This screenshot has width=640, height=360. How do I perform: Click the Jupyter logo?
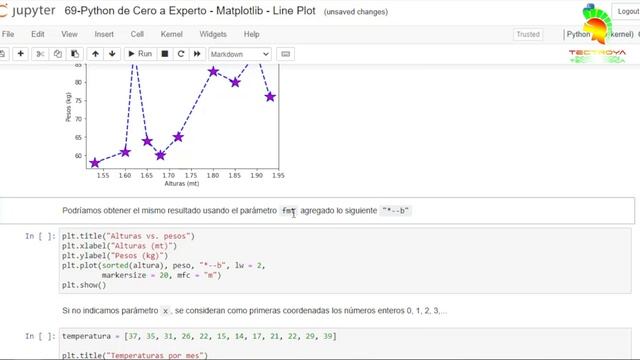pyautogui.click(x=27, y=11)
